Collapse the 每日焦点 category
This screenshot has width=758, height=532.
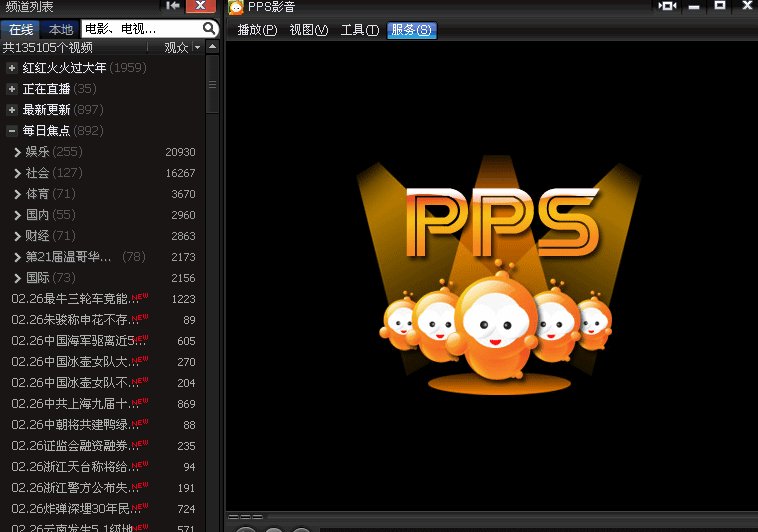12,131
